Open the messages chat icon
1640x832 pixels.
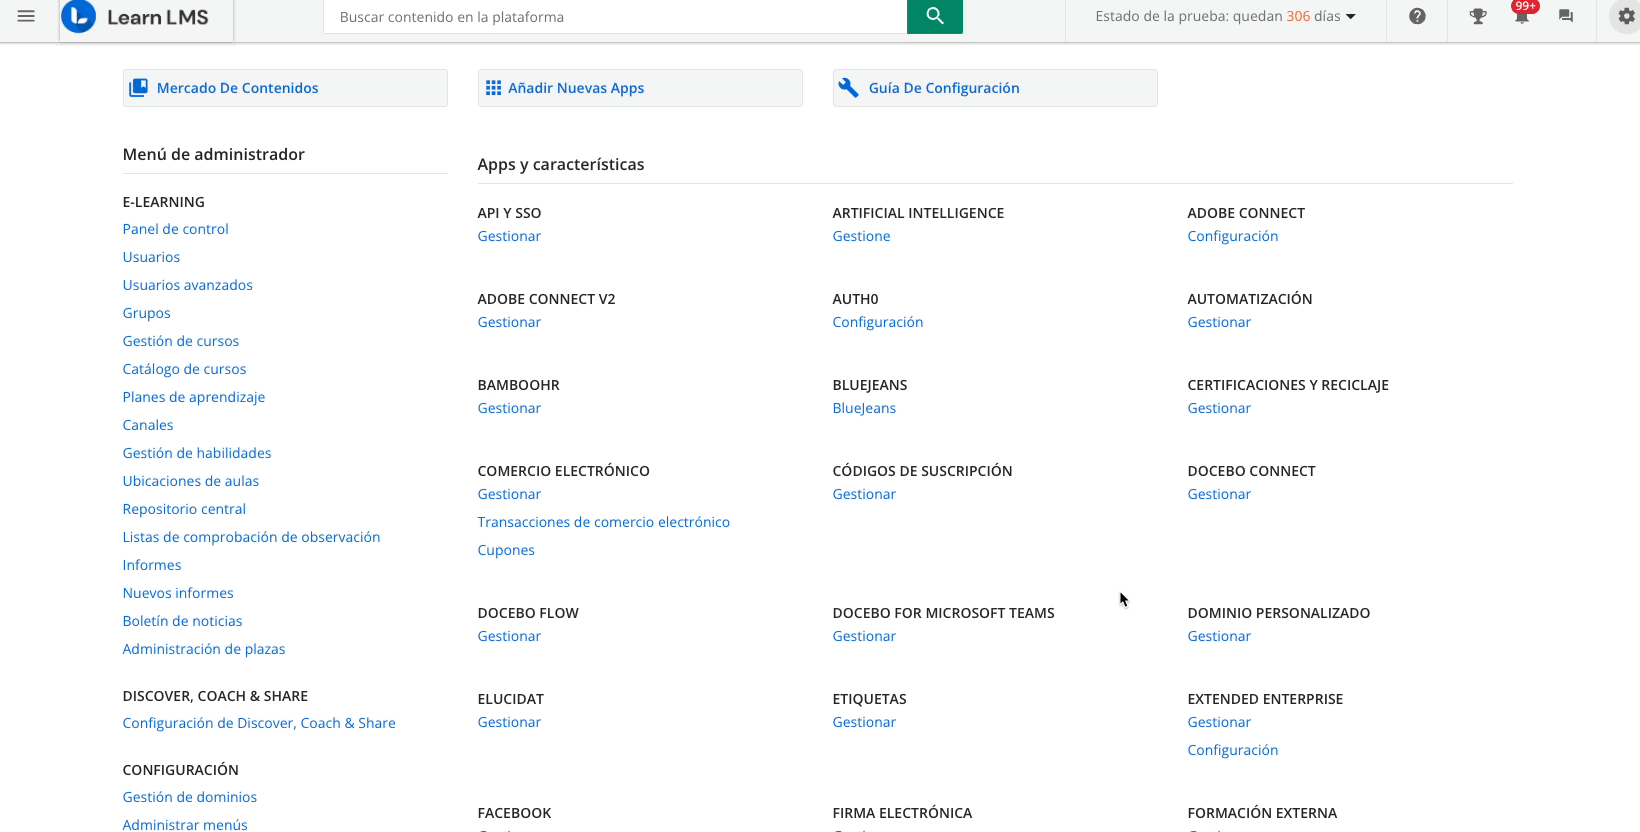(1566, 16)
